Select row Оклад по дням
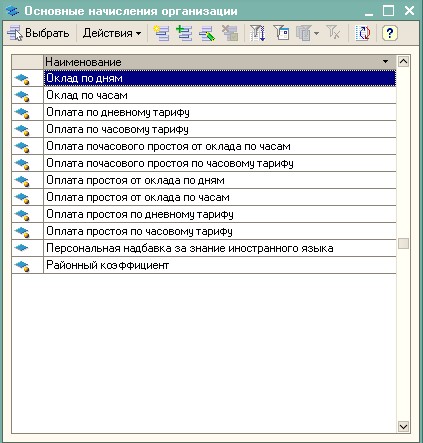Image resolution: width=423 pixels, height=443 pixels. (220, 78)
